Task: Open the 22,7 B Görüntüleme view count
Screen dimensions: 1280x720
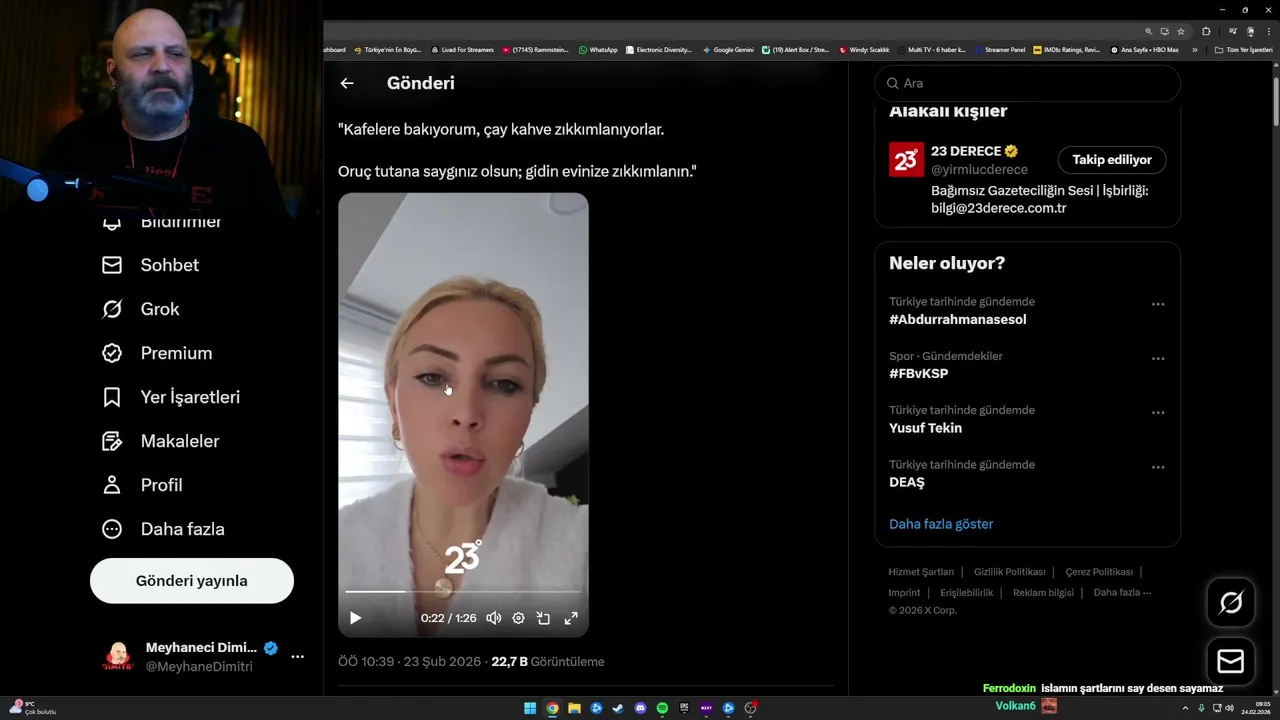Action: [548, 662]
